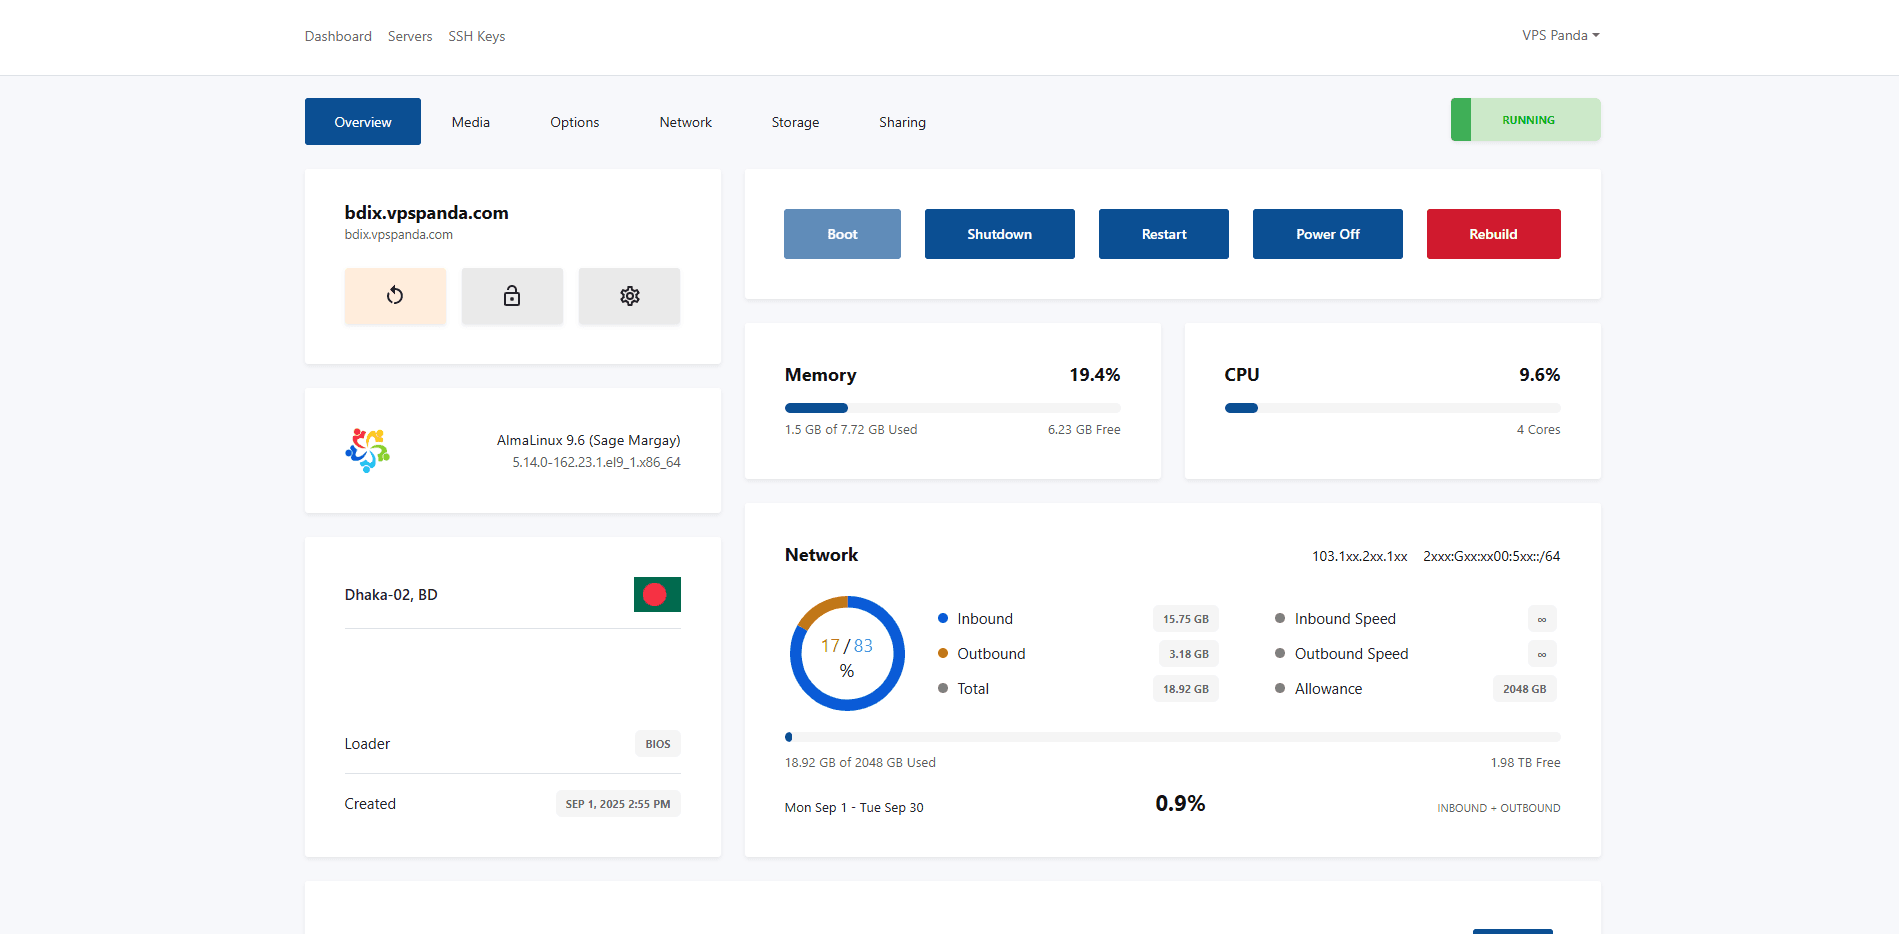This screenshot has height=934, width=1899.
Task: Click the infinity badge next to Outbound Speed
Action: (1541, 653)
